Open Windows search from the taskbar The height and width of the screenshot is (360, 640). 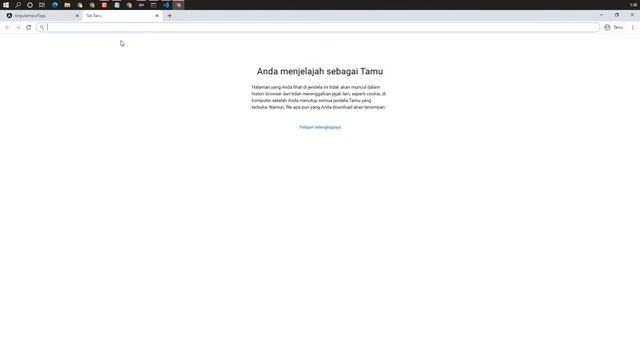click(x=18, y=5)
